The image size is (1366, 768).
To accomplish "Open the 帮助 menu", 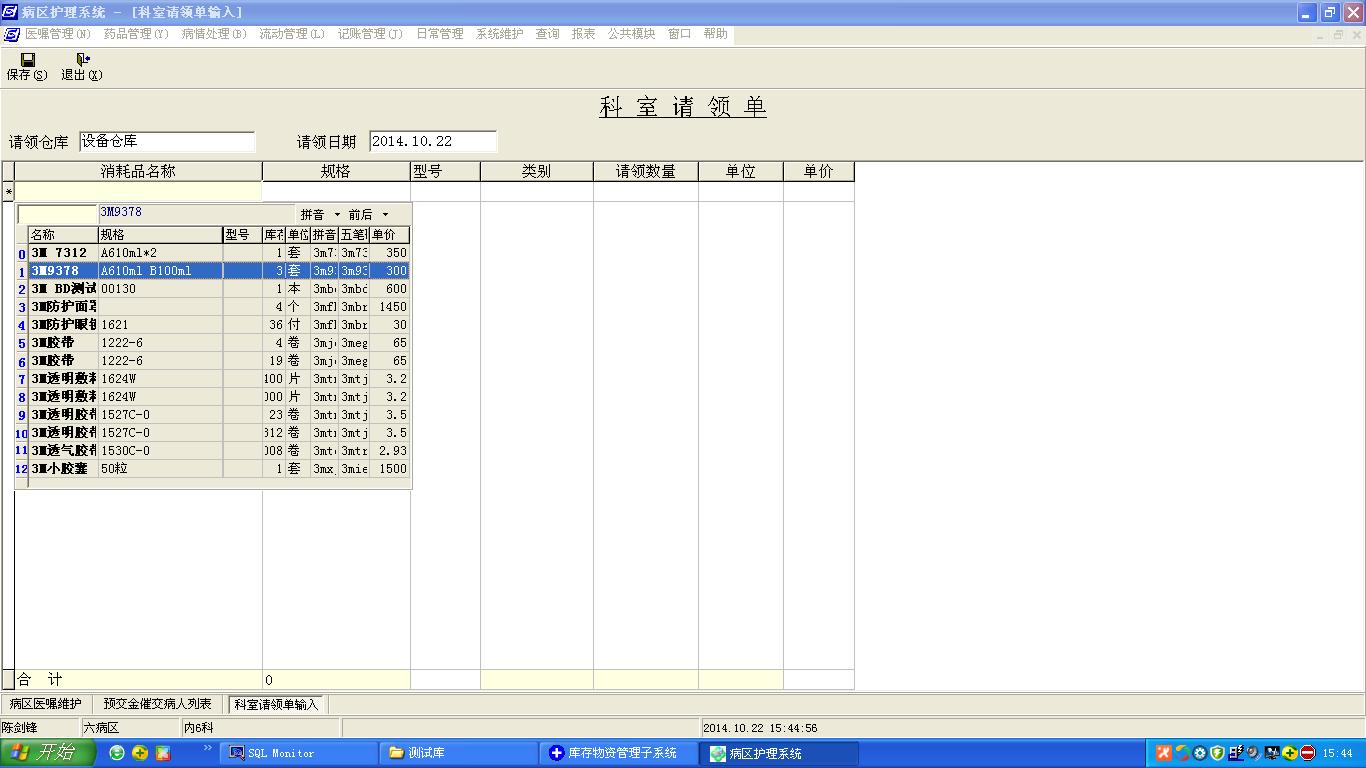I will [716, 34].
